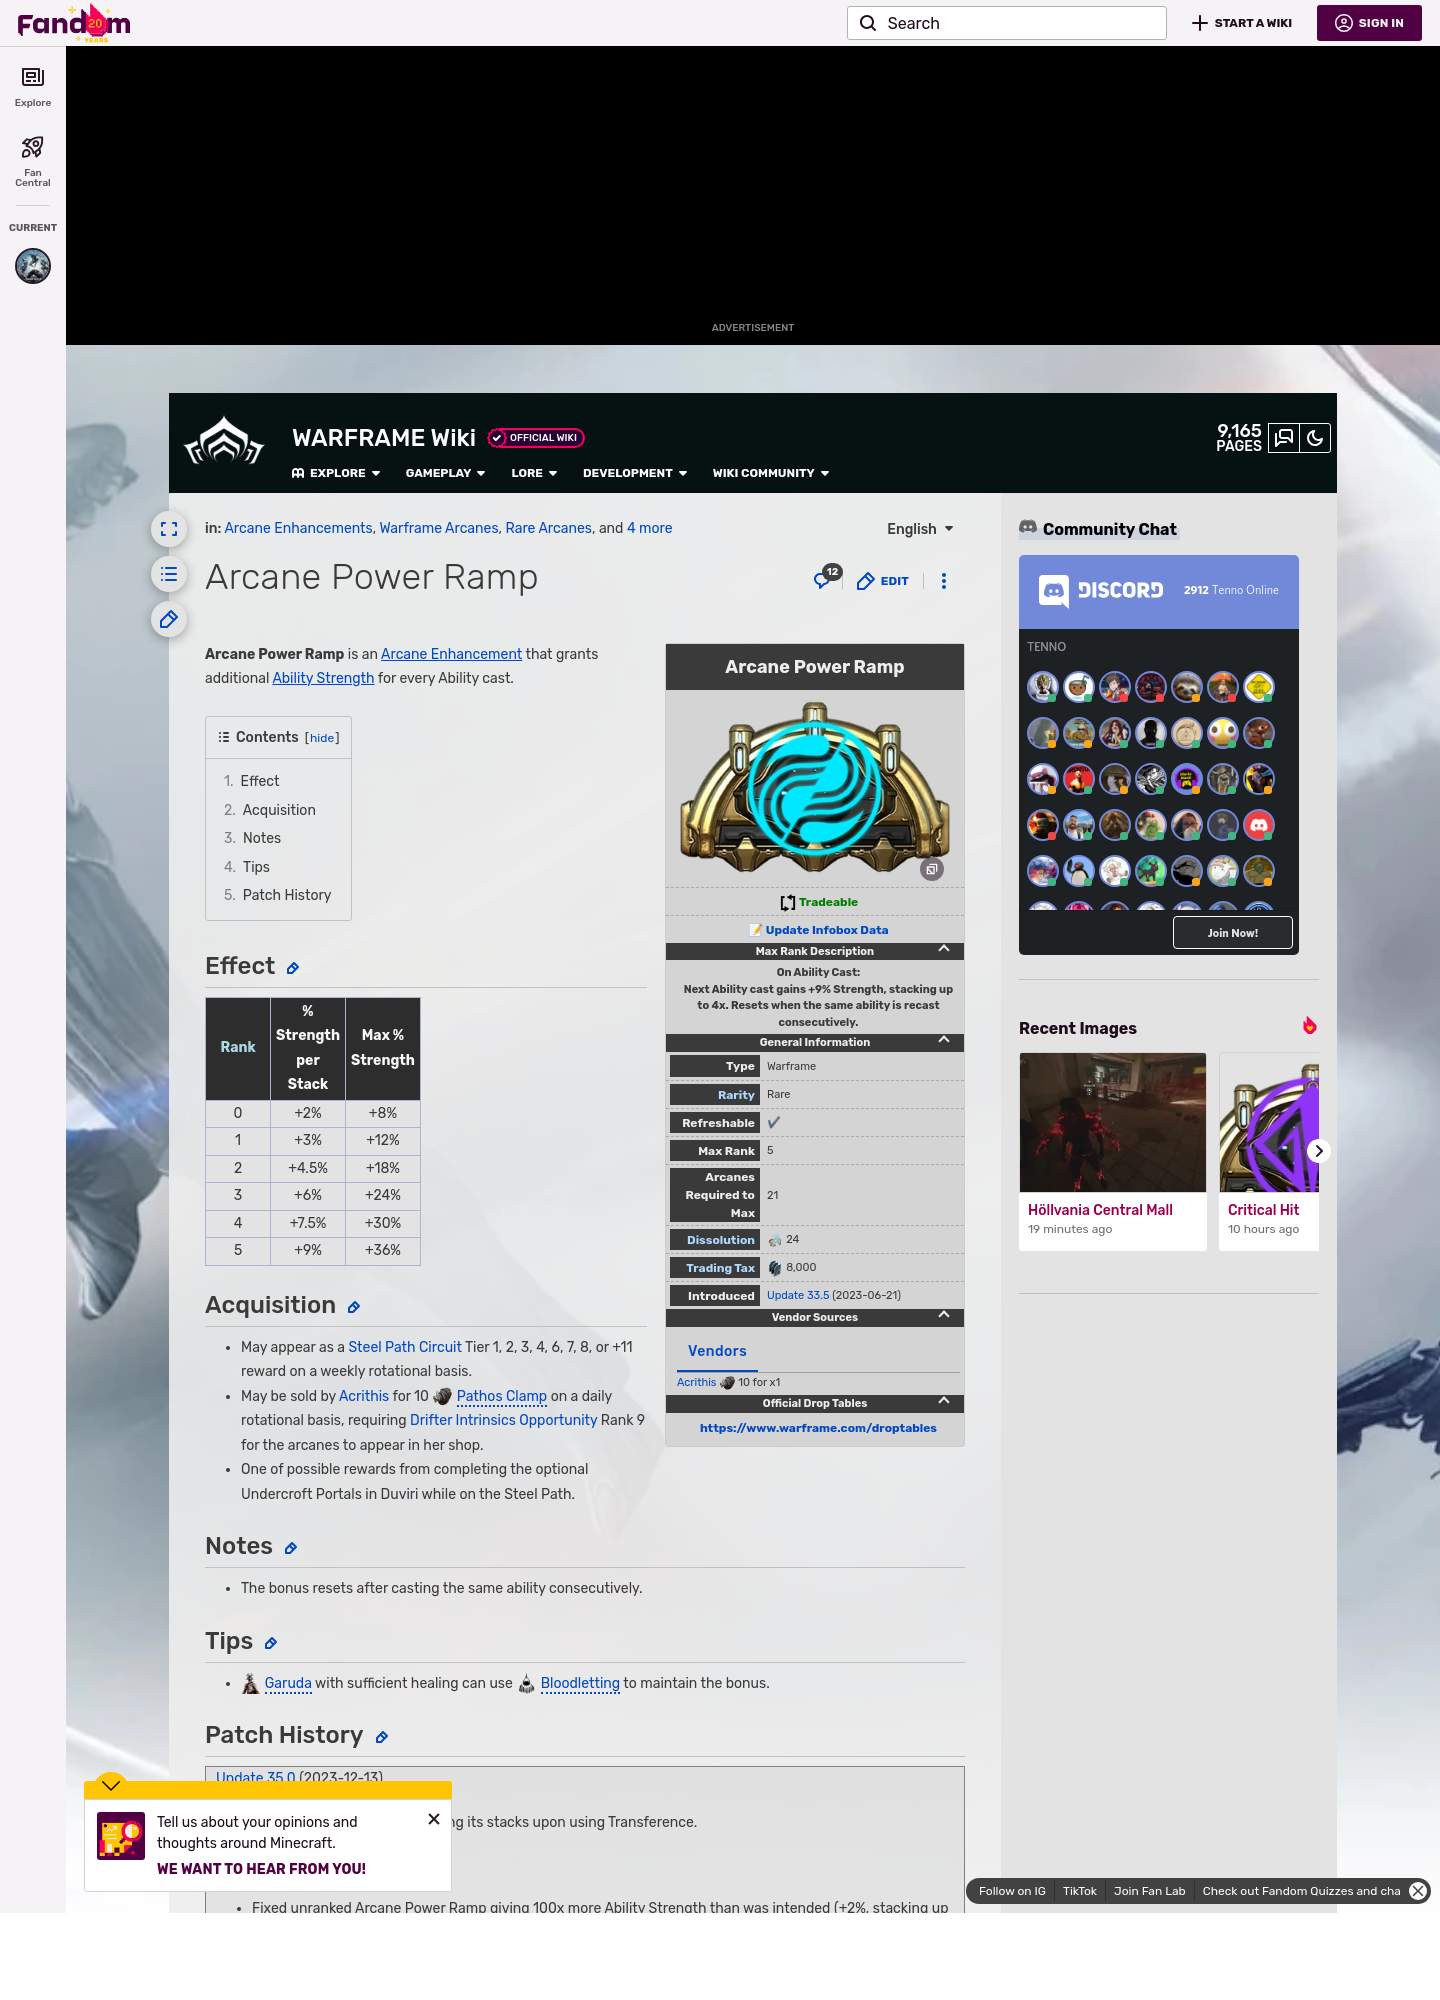Edit the Acquisition section pencil
The height and width of the screenshot is (2000, 1440).
tap(353, 1307)
